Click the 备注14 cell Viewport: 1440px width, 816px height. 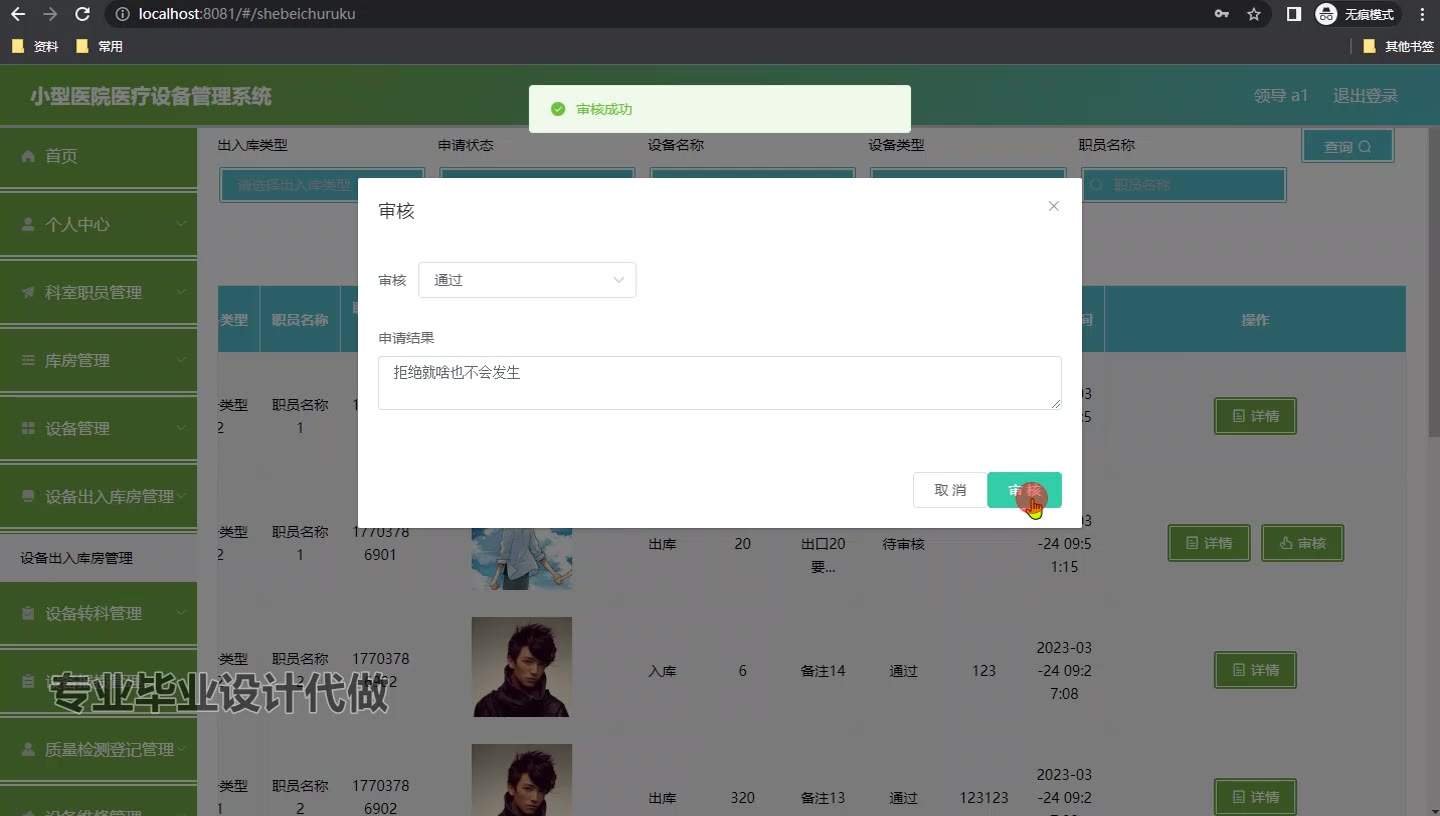pyautogui.click(x=823, y=671)
